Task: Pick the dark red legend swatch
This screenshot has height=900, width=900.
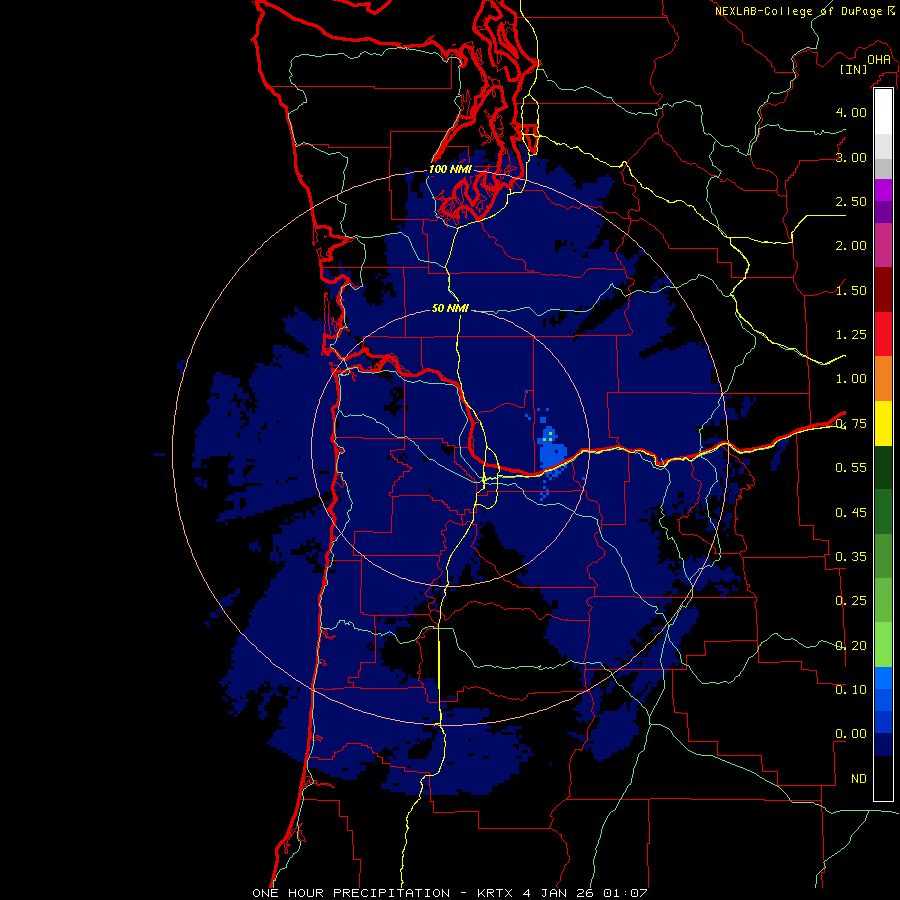Action: (x=883, y=290)
